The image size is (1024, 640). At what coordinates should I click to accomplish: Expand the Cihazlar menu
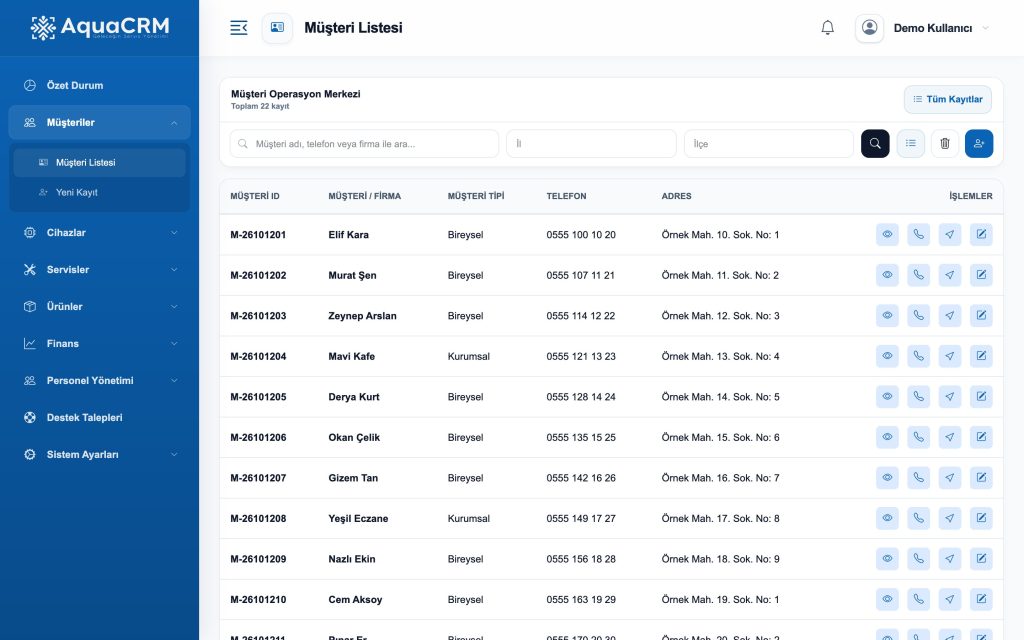99,232
